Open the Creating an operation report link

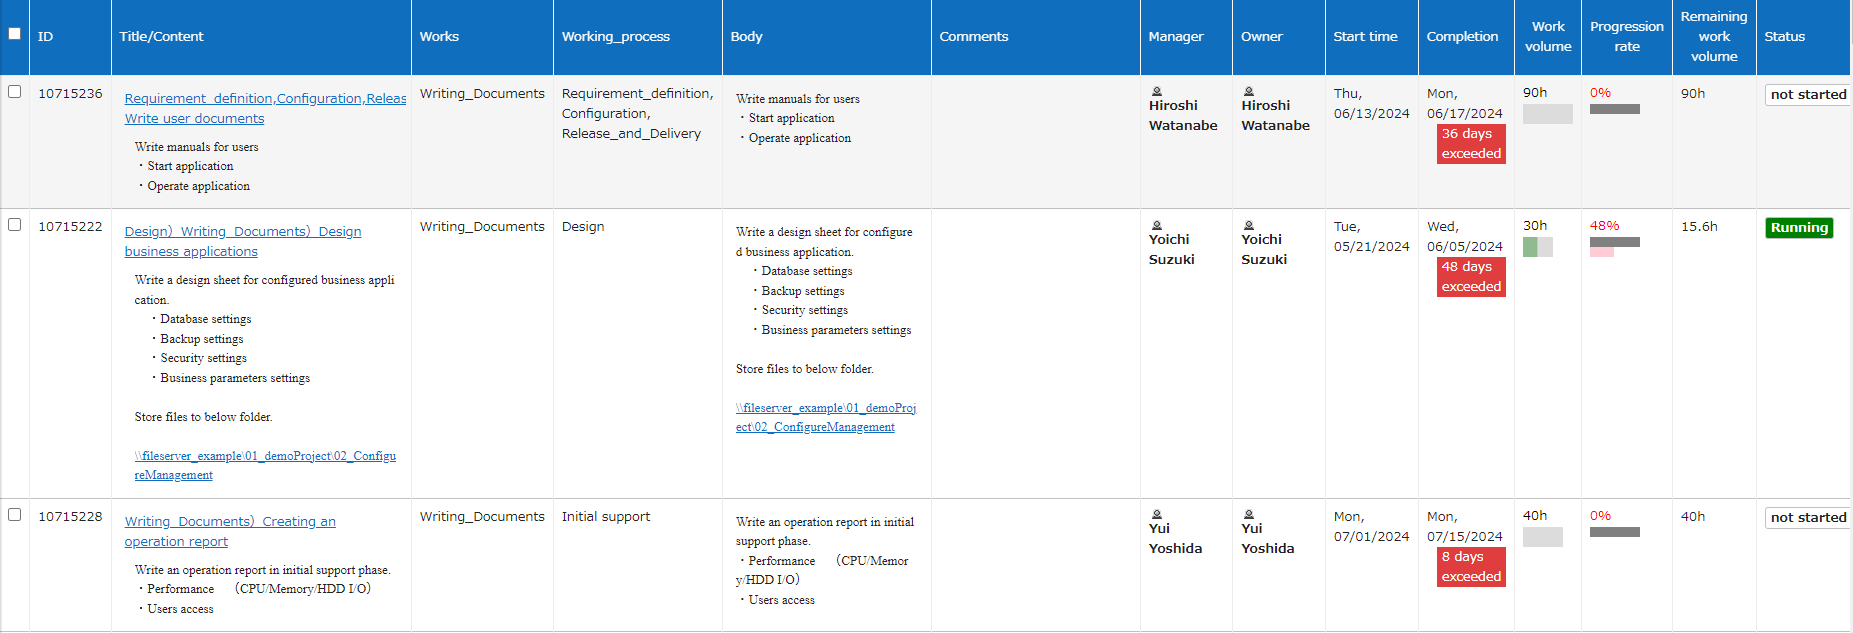click(x=229, y=531)
